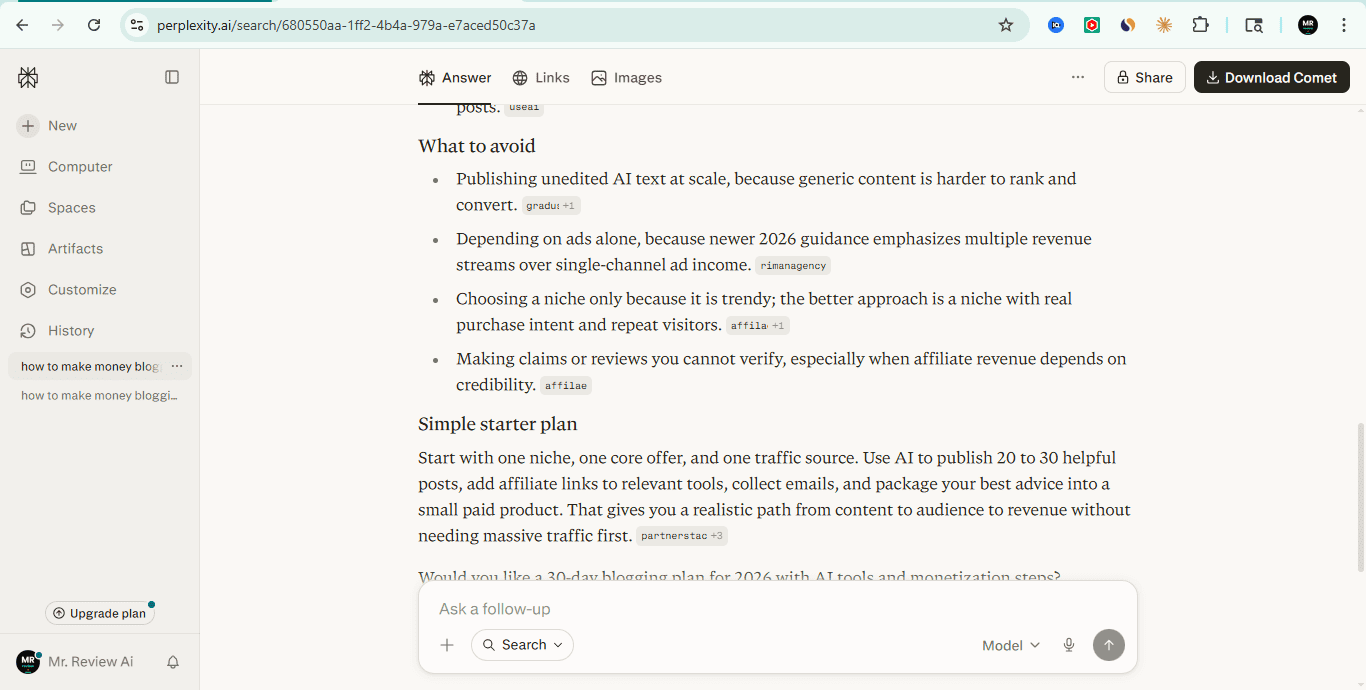Screen dimensions: 1366x690
Task: Switch to the Answer tab
Action: [x=455, y=78]
